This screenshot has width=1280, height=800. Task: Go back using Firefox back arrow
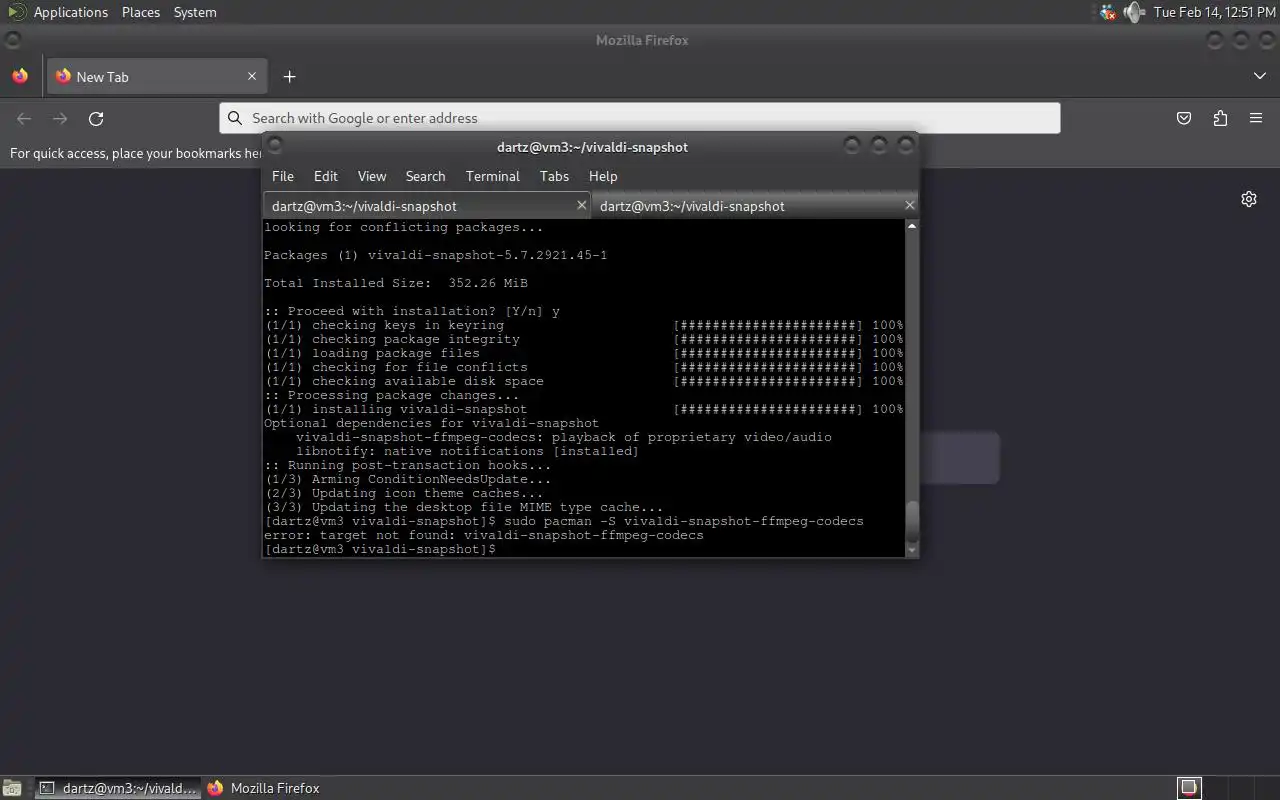pos(24,118)
